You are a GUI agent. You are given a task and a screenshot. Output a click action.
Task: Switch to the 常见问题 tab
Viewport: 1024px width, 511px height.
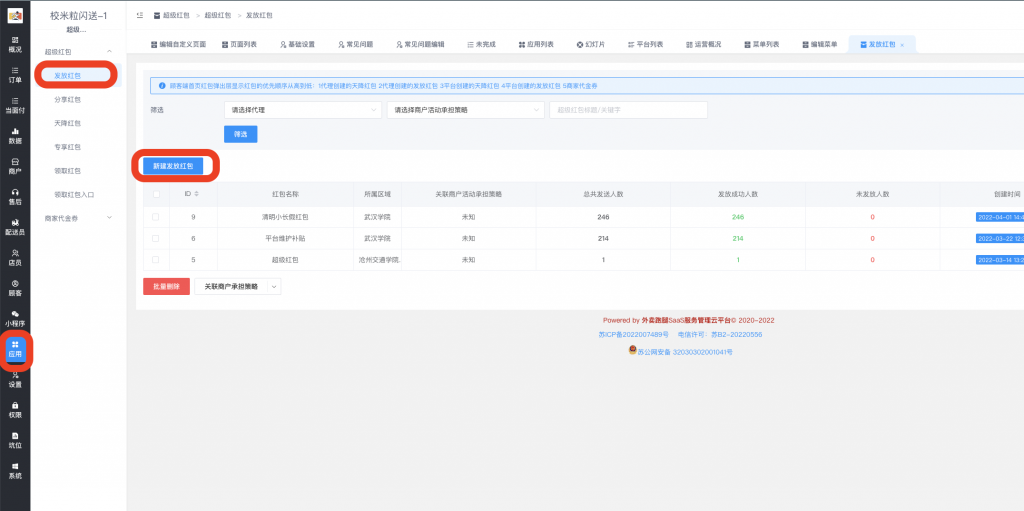pos(356,44)
